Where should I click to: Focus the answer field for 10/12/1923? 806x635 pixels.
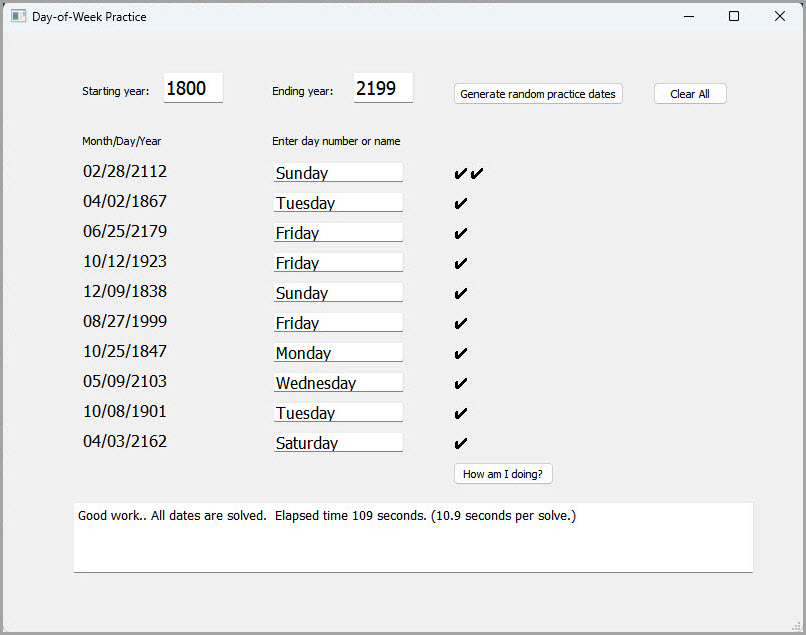(338, 262)
